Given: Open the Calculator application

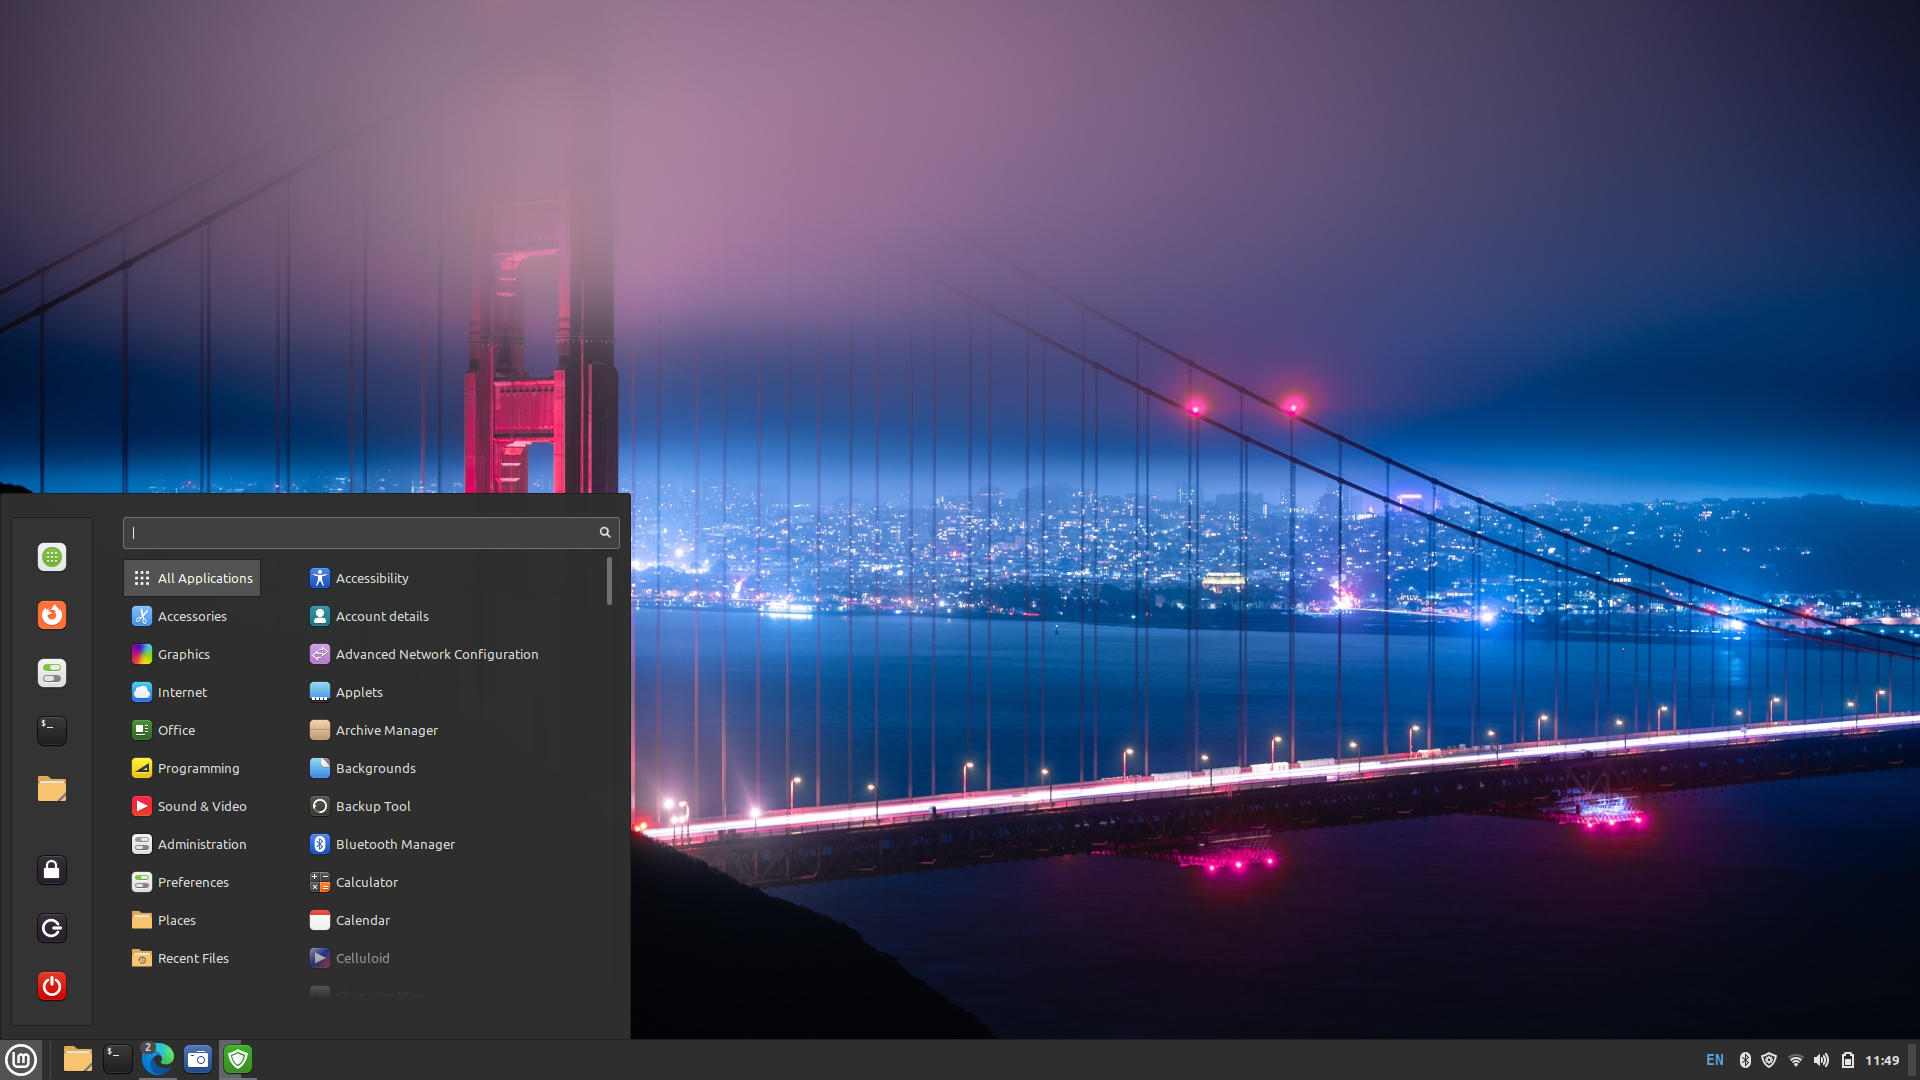Looking at the screenshot, I should [x=367, y=882].
